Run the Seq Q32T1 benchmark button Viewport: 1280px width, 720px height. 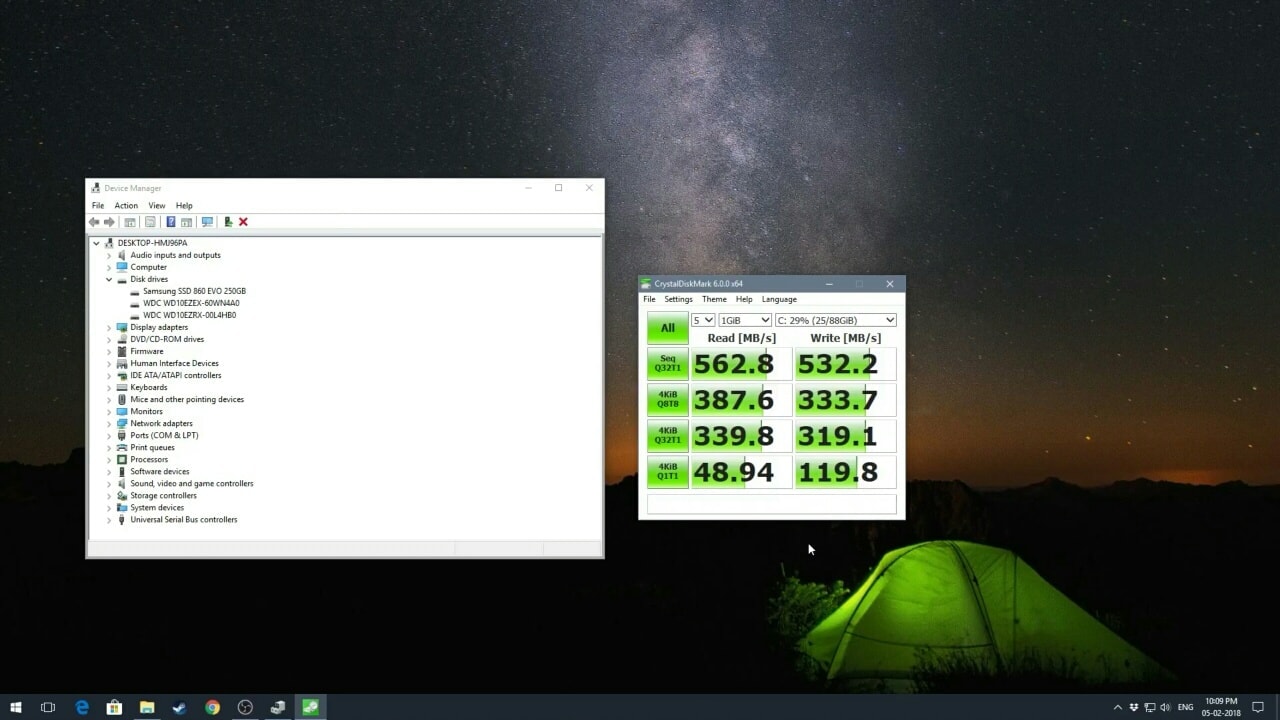[668, 364]
